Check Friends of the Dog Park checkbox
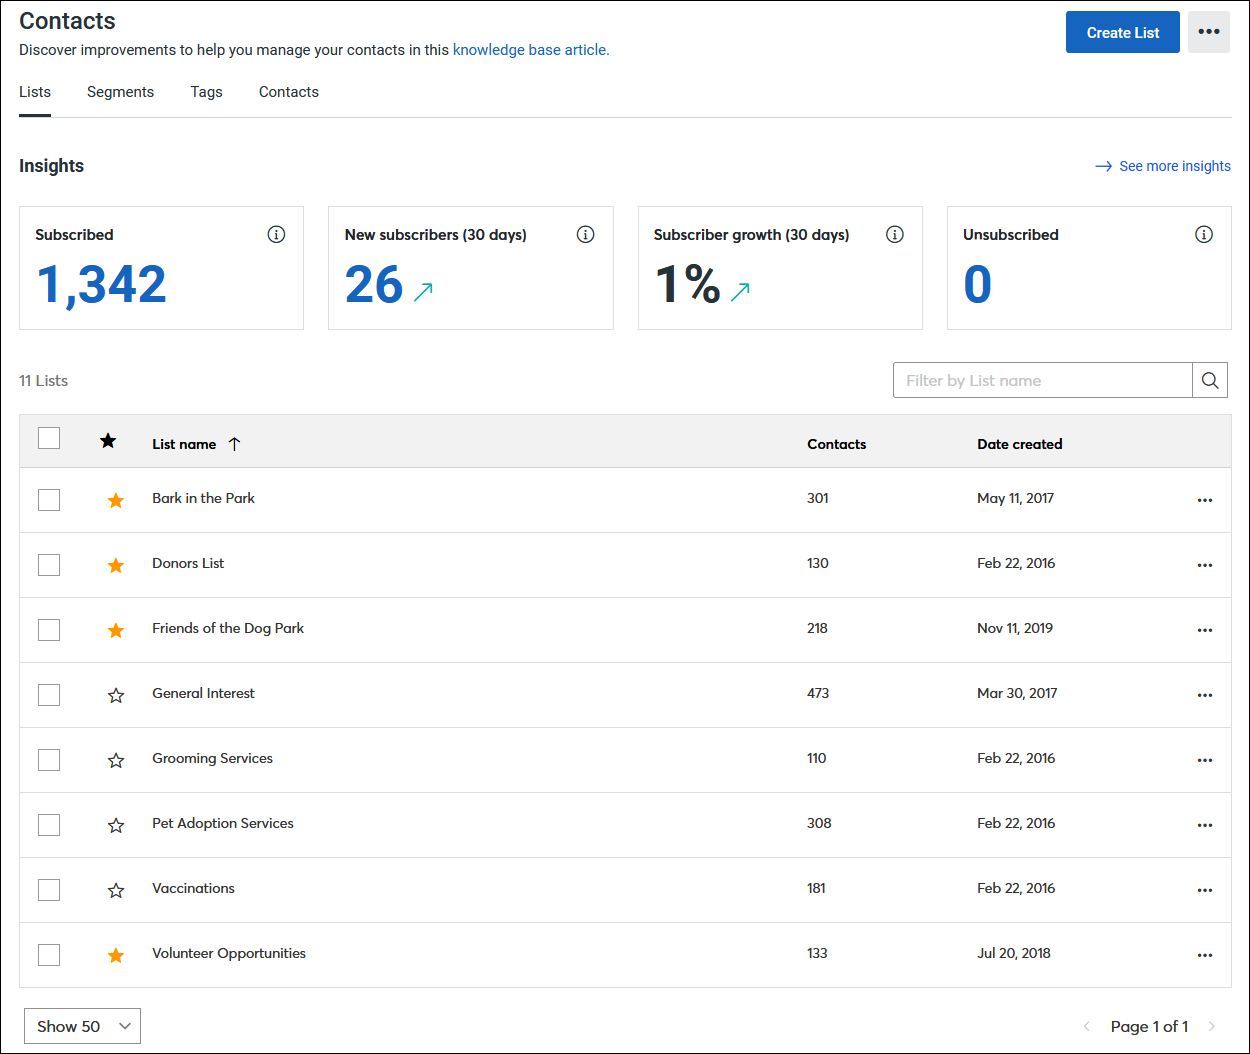 point(49,630)
